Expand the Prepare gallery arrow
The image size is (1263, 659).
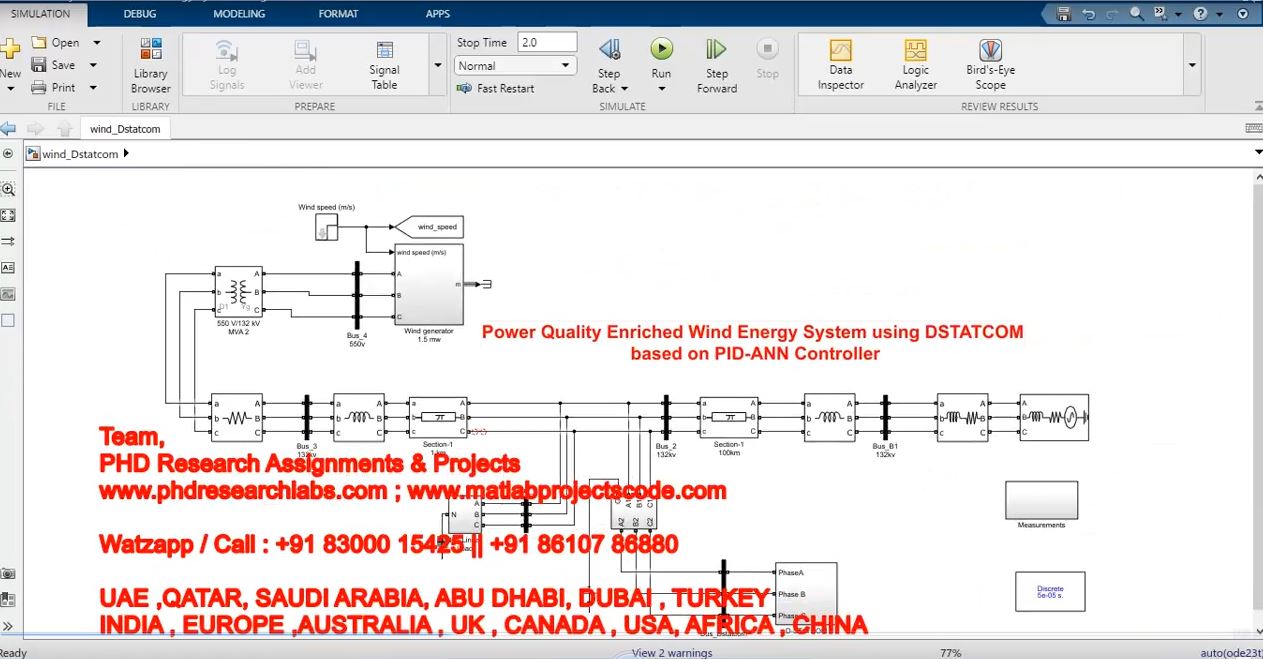(437, 66)
